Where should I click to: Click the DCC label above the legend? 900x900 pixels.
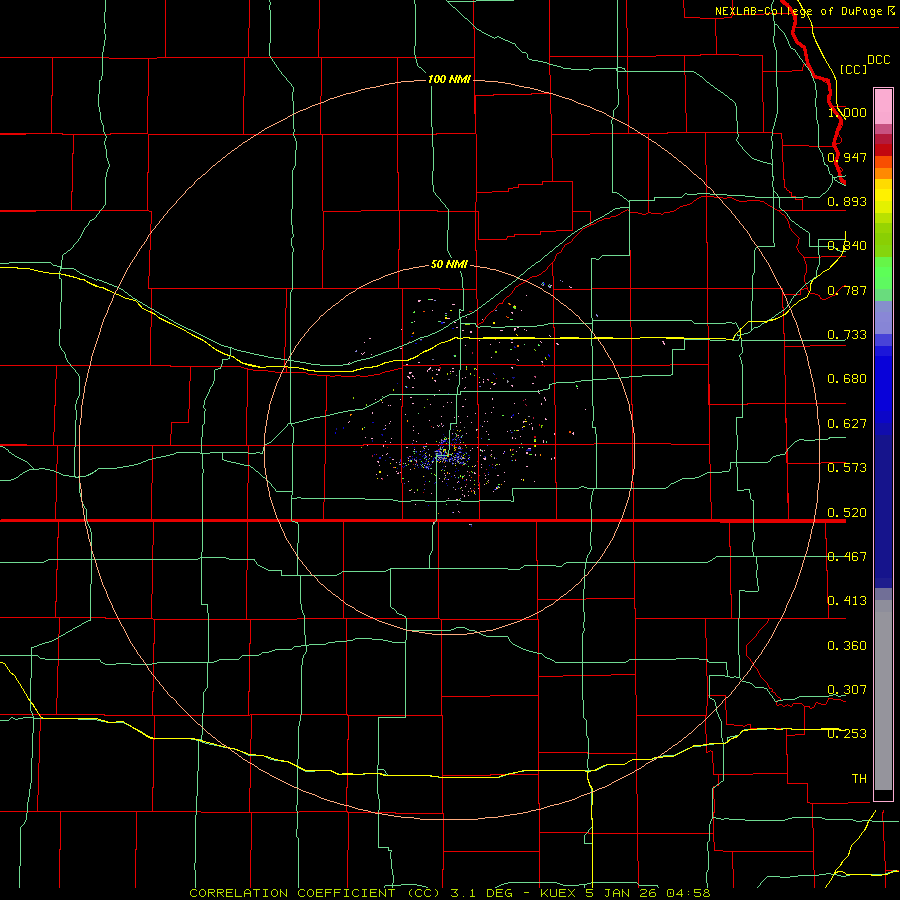click(x=878, y=59)
